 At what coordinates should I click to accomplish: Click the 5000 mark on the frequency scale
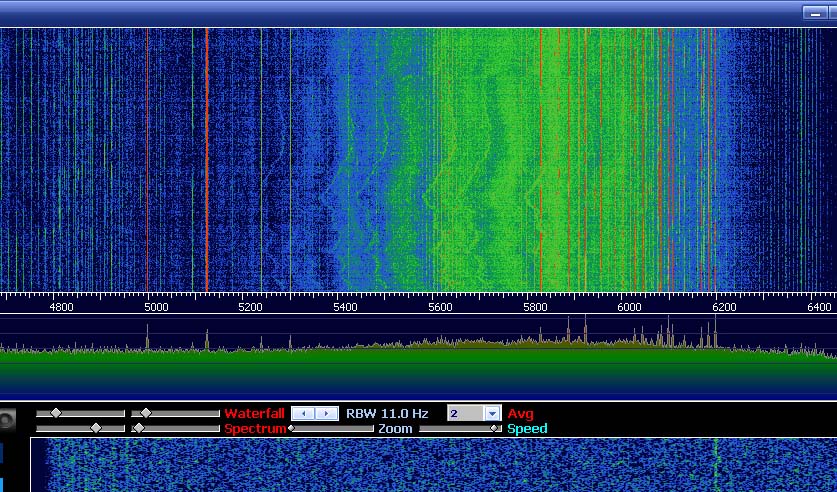click(156, 307)
